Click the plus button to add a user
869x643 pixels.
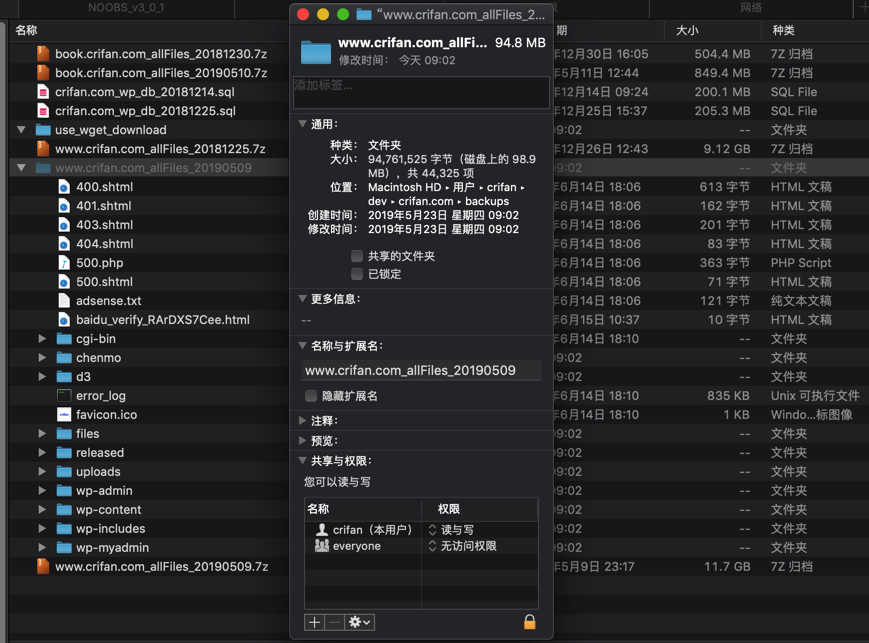[314, 622]
